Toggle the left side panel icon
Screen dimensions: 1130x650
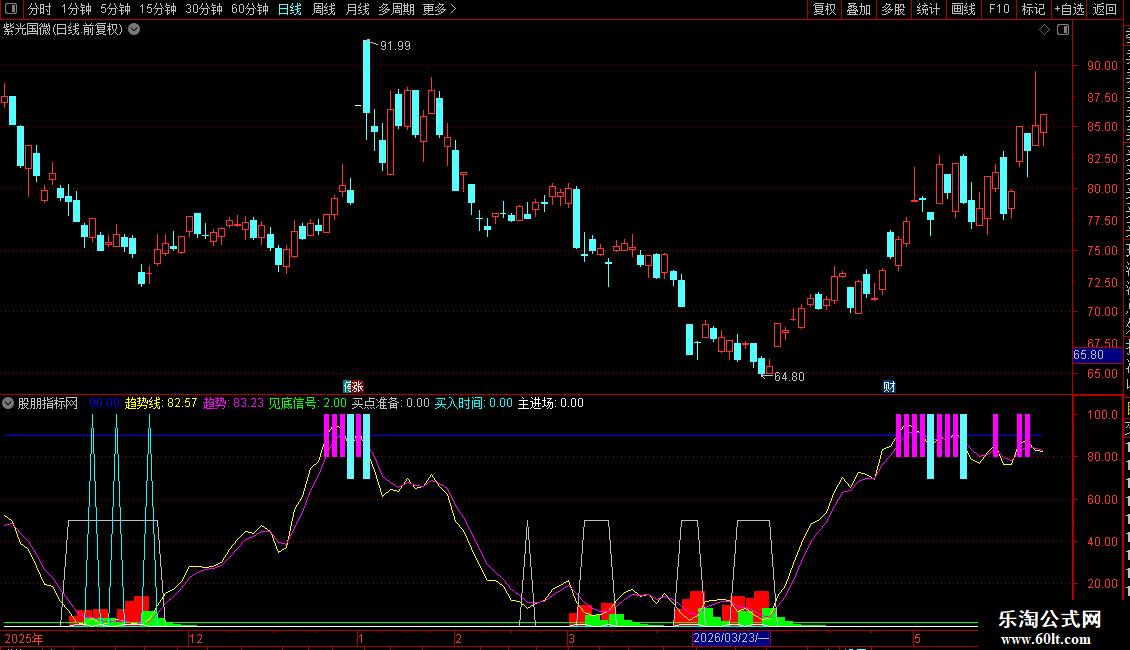point(11,9)
